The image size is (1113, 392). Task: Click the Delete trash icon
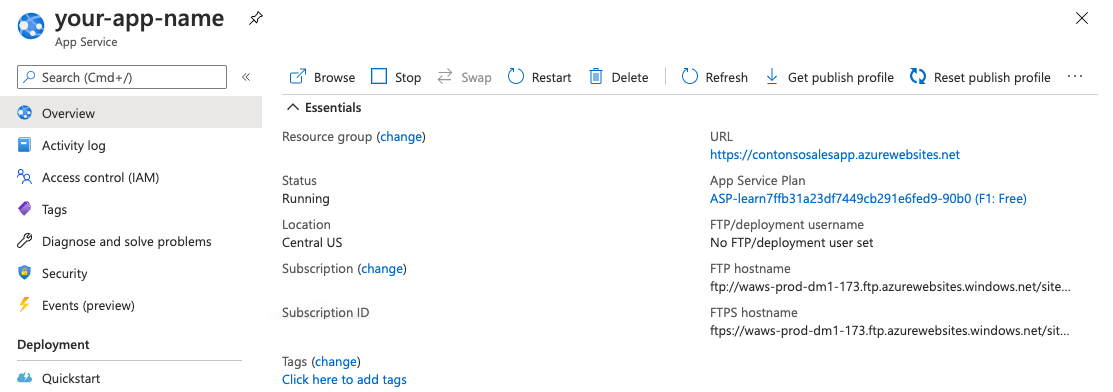click(x=596, y=77)
